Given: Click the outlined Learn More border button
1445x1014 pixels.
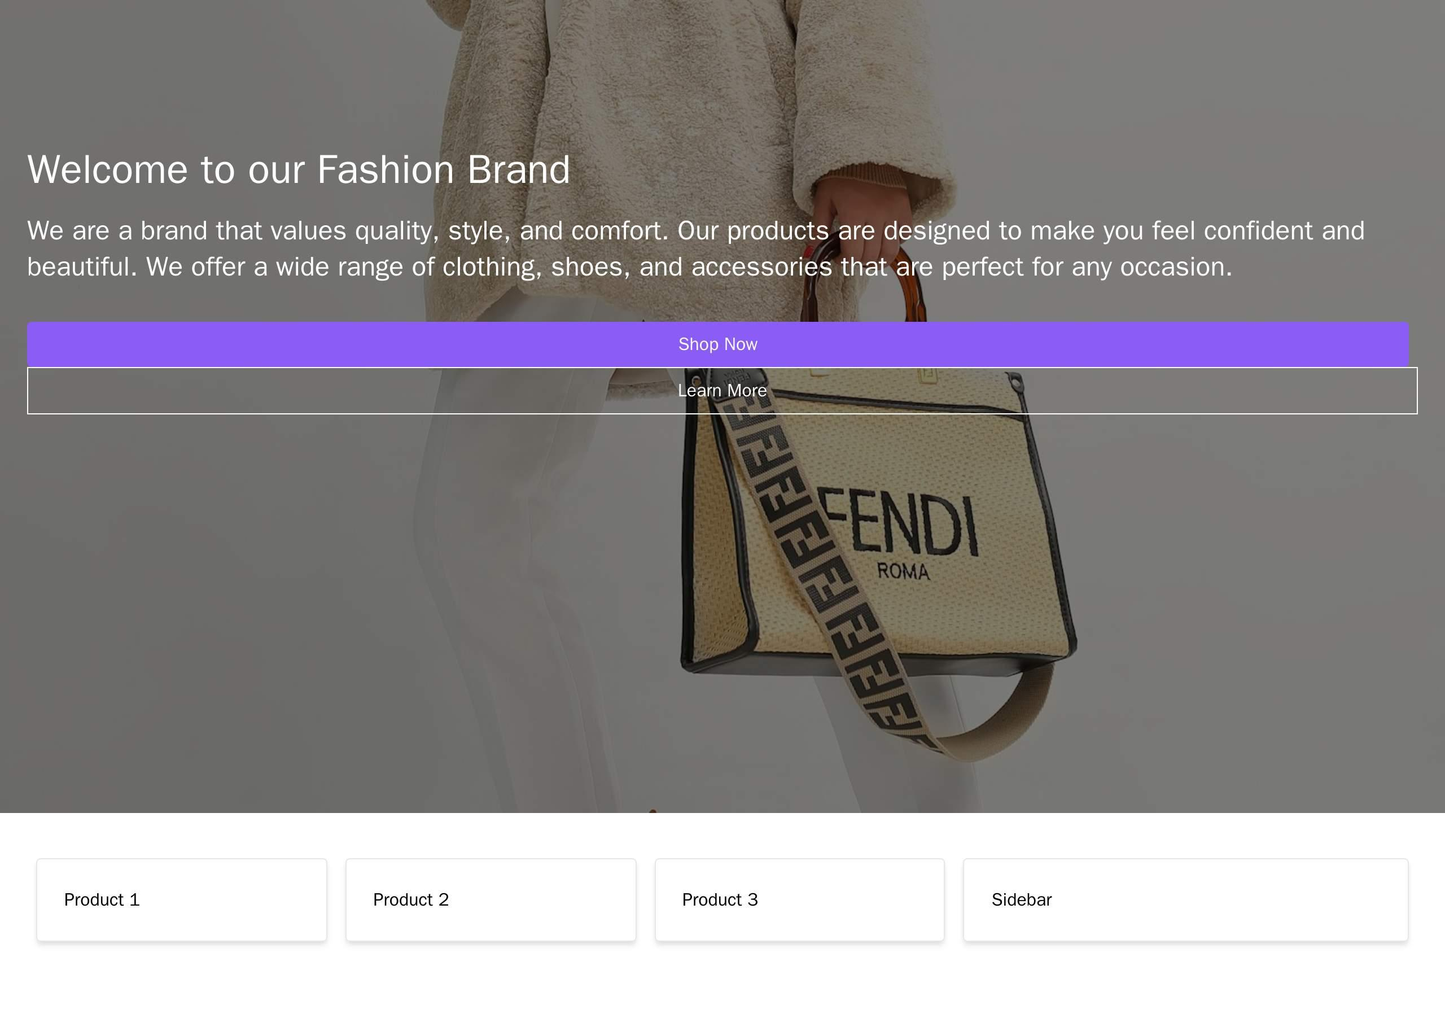Looking at the screenshot, I should click(722, 390).
